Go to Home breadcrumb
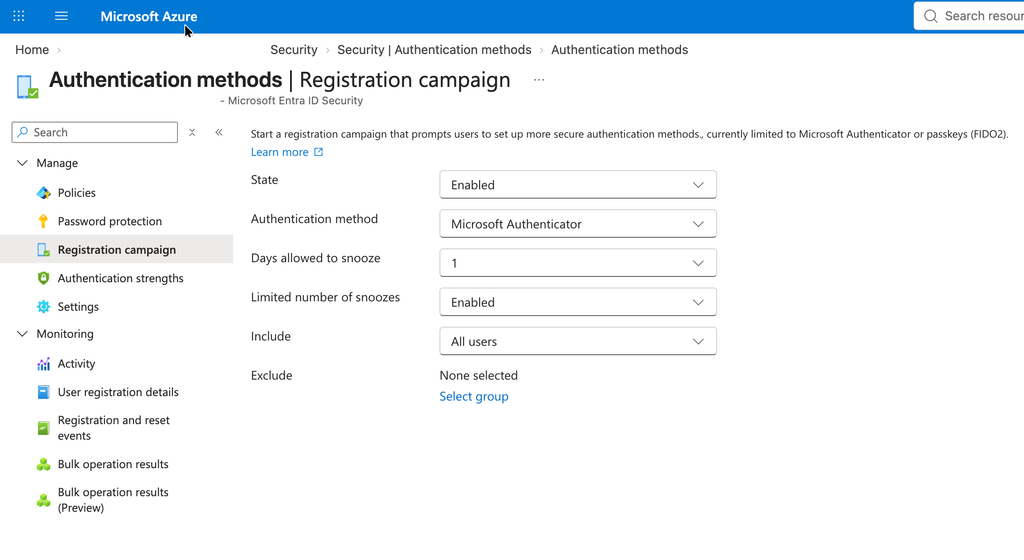1024x560 pixels. click(32, 50)
